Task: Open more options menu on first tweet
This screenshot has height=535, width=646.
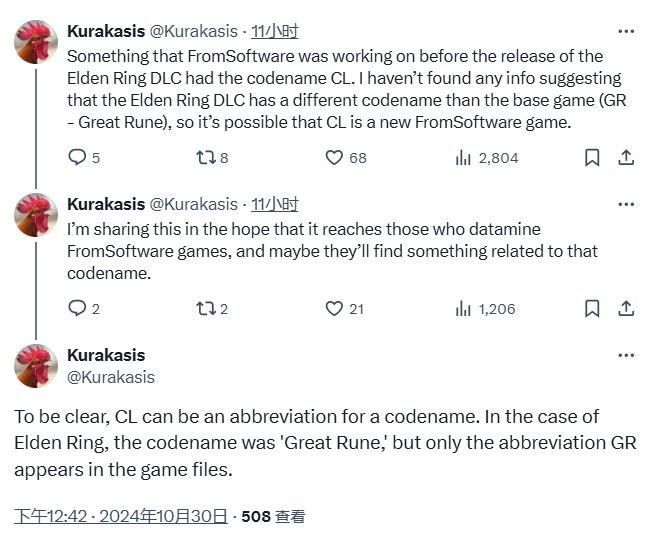Action: pos(626,31)
